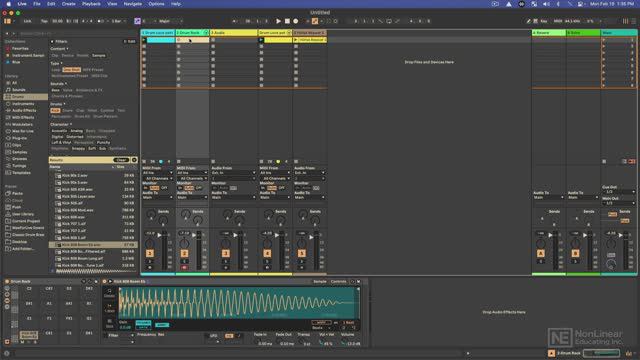Viewport: 640px width, 360px height.
Task: Open the File menu
Action: tap(37, 4)
